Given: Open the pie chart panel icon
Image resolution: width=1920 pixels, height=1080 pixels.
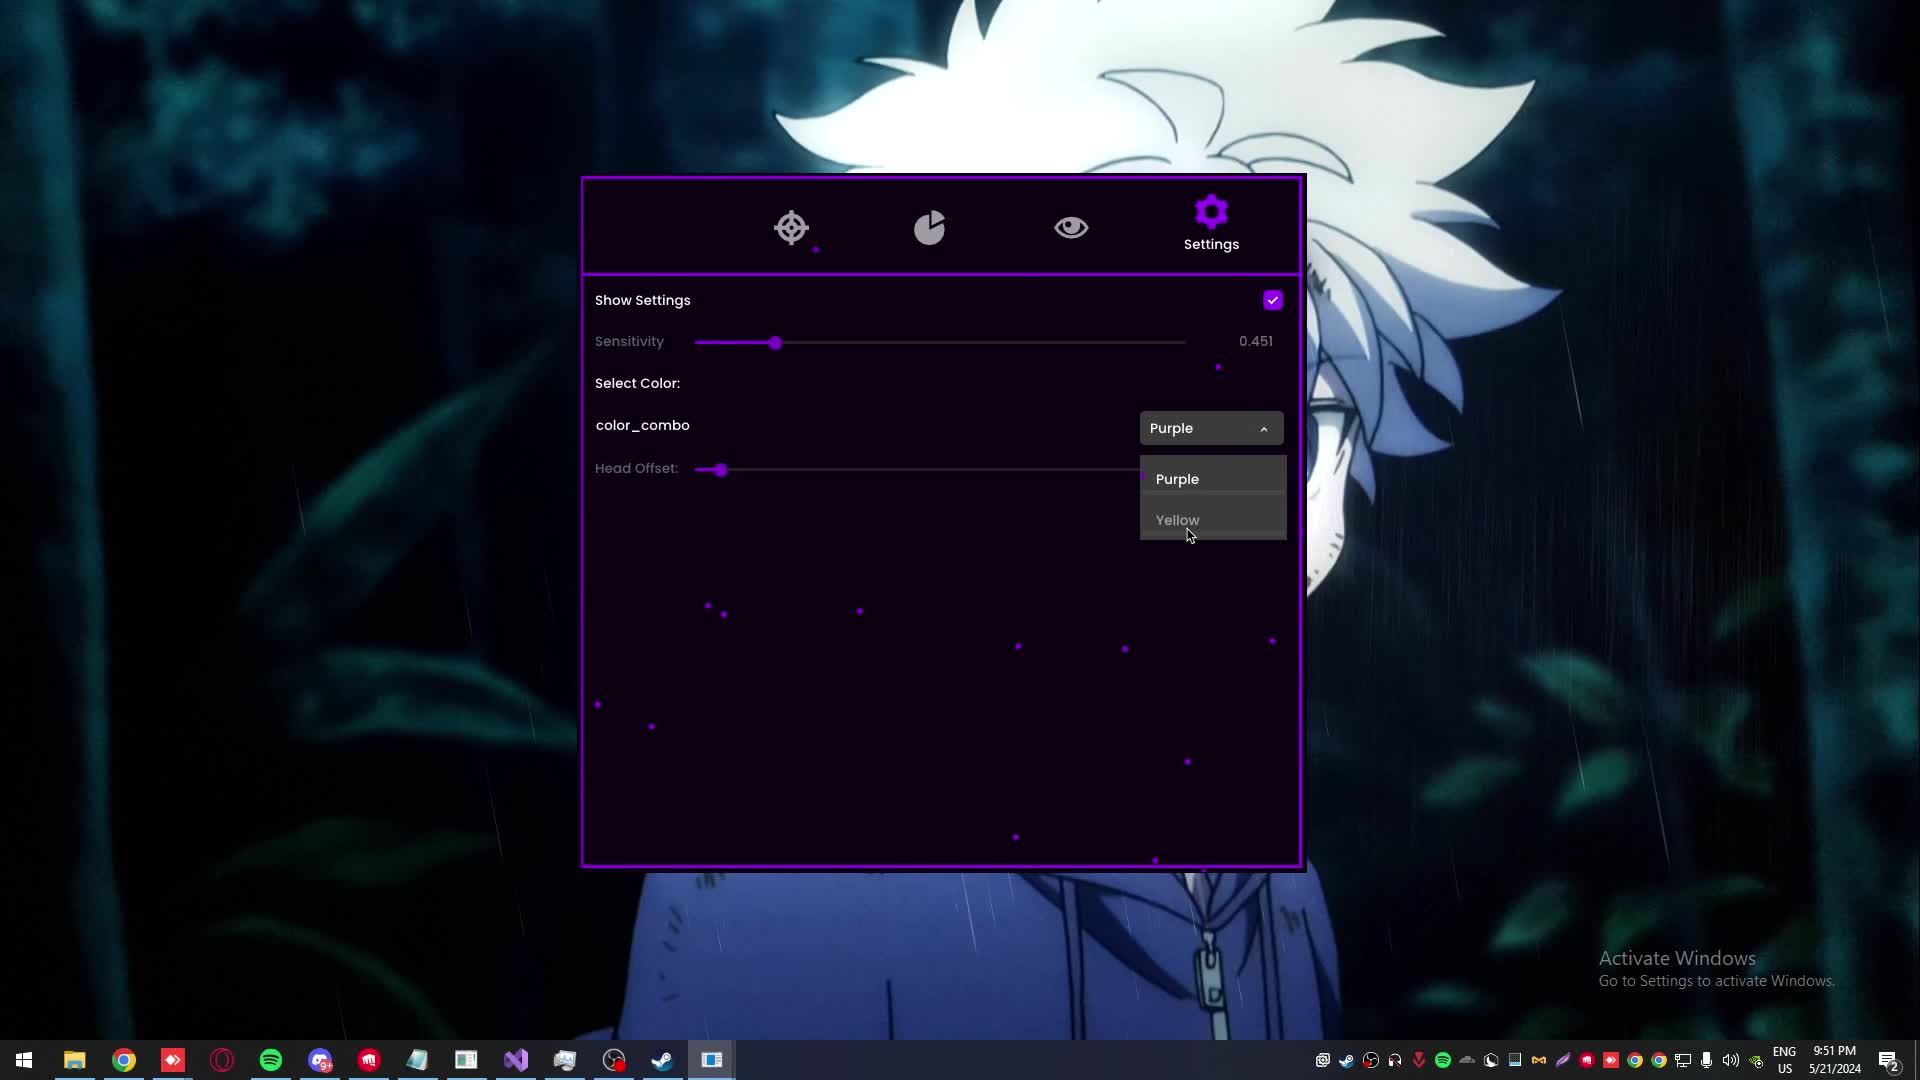Looking at the screenshot, I should pos(929,227).
